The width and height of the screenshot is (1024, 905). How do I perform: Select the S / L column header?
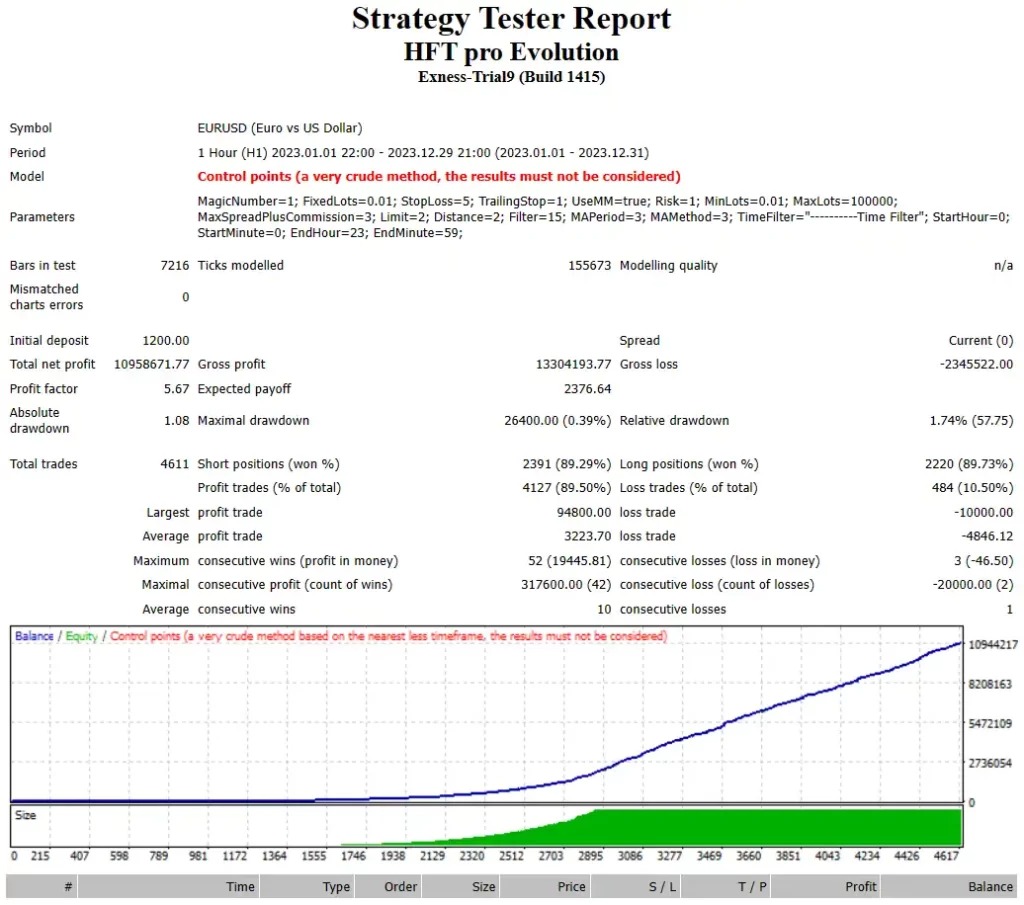click(x=660, y=886)
